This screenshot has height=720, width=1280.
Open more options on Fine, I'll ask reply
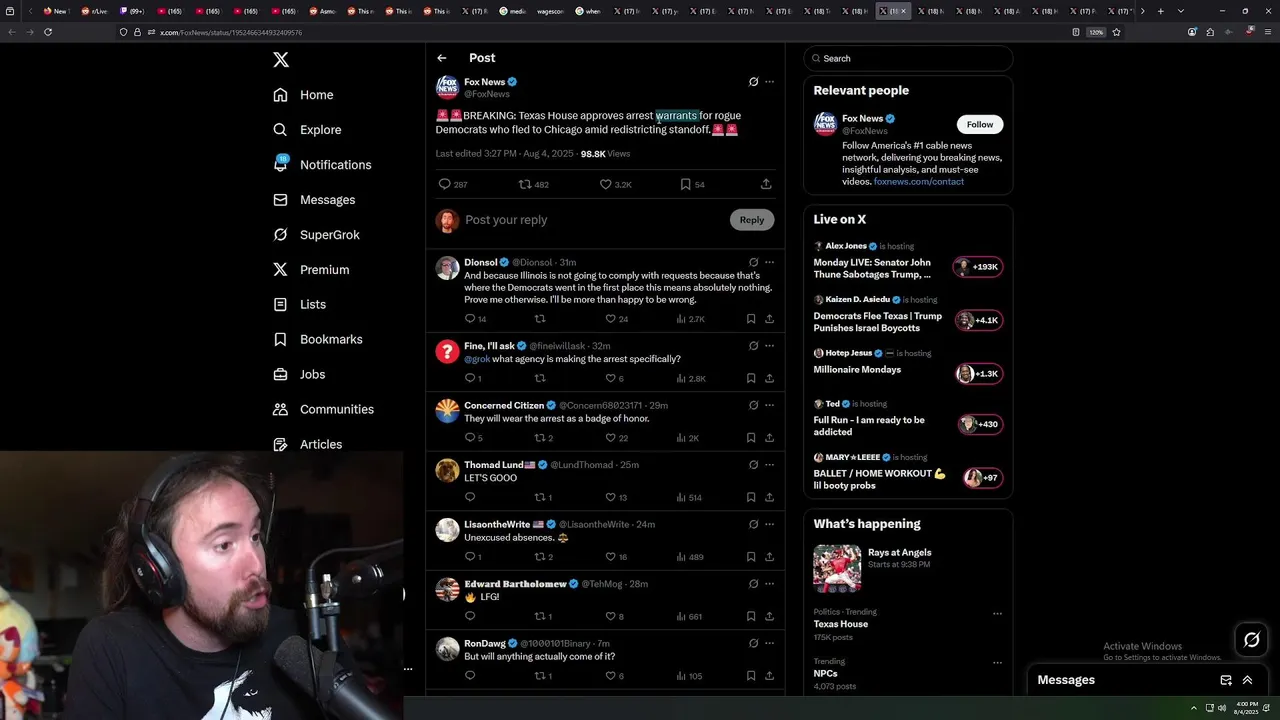[x=769, y=346]
